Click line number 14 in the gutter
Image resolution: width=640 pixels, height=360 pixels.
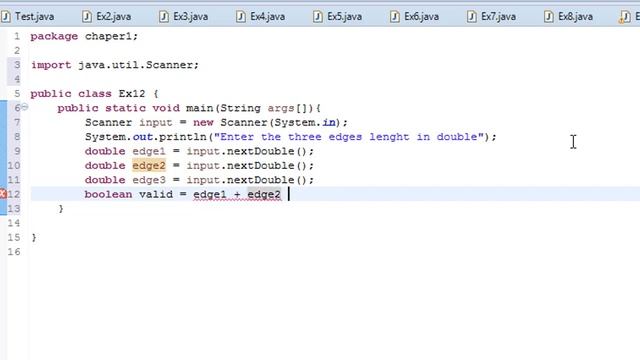point(13,223)
